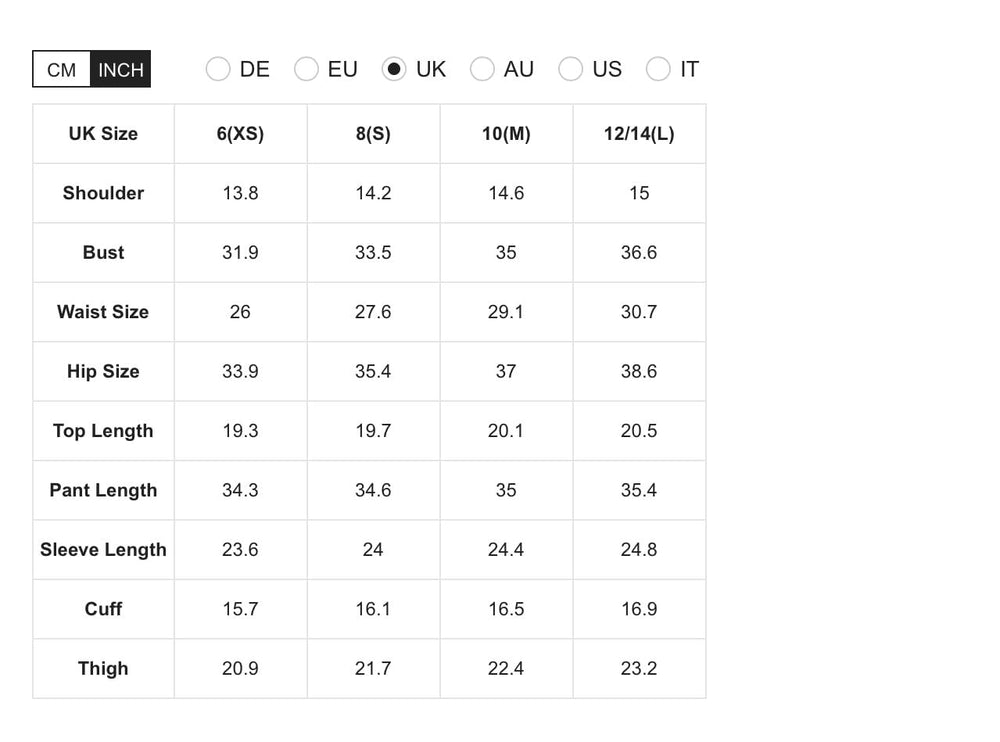1000x742 pixels.
Task: Click the Waist Size row label
Action: click(103, 312)
